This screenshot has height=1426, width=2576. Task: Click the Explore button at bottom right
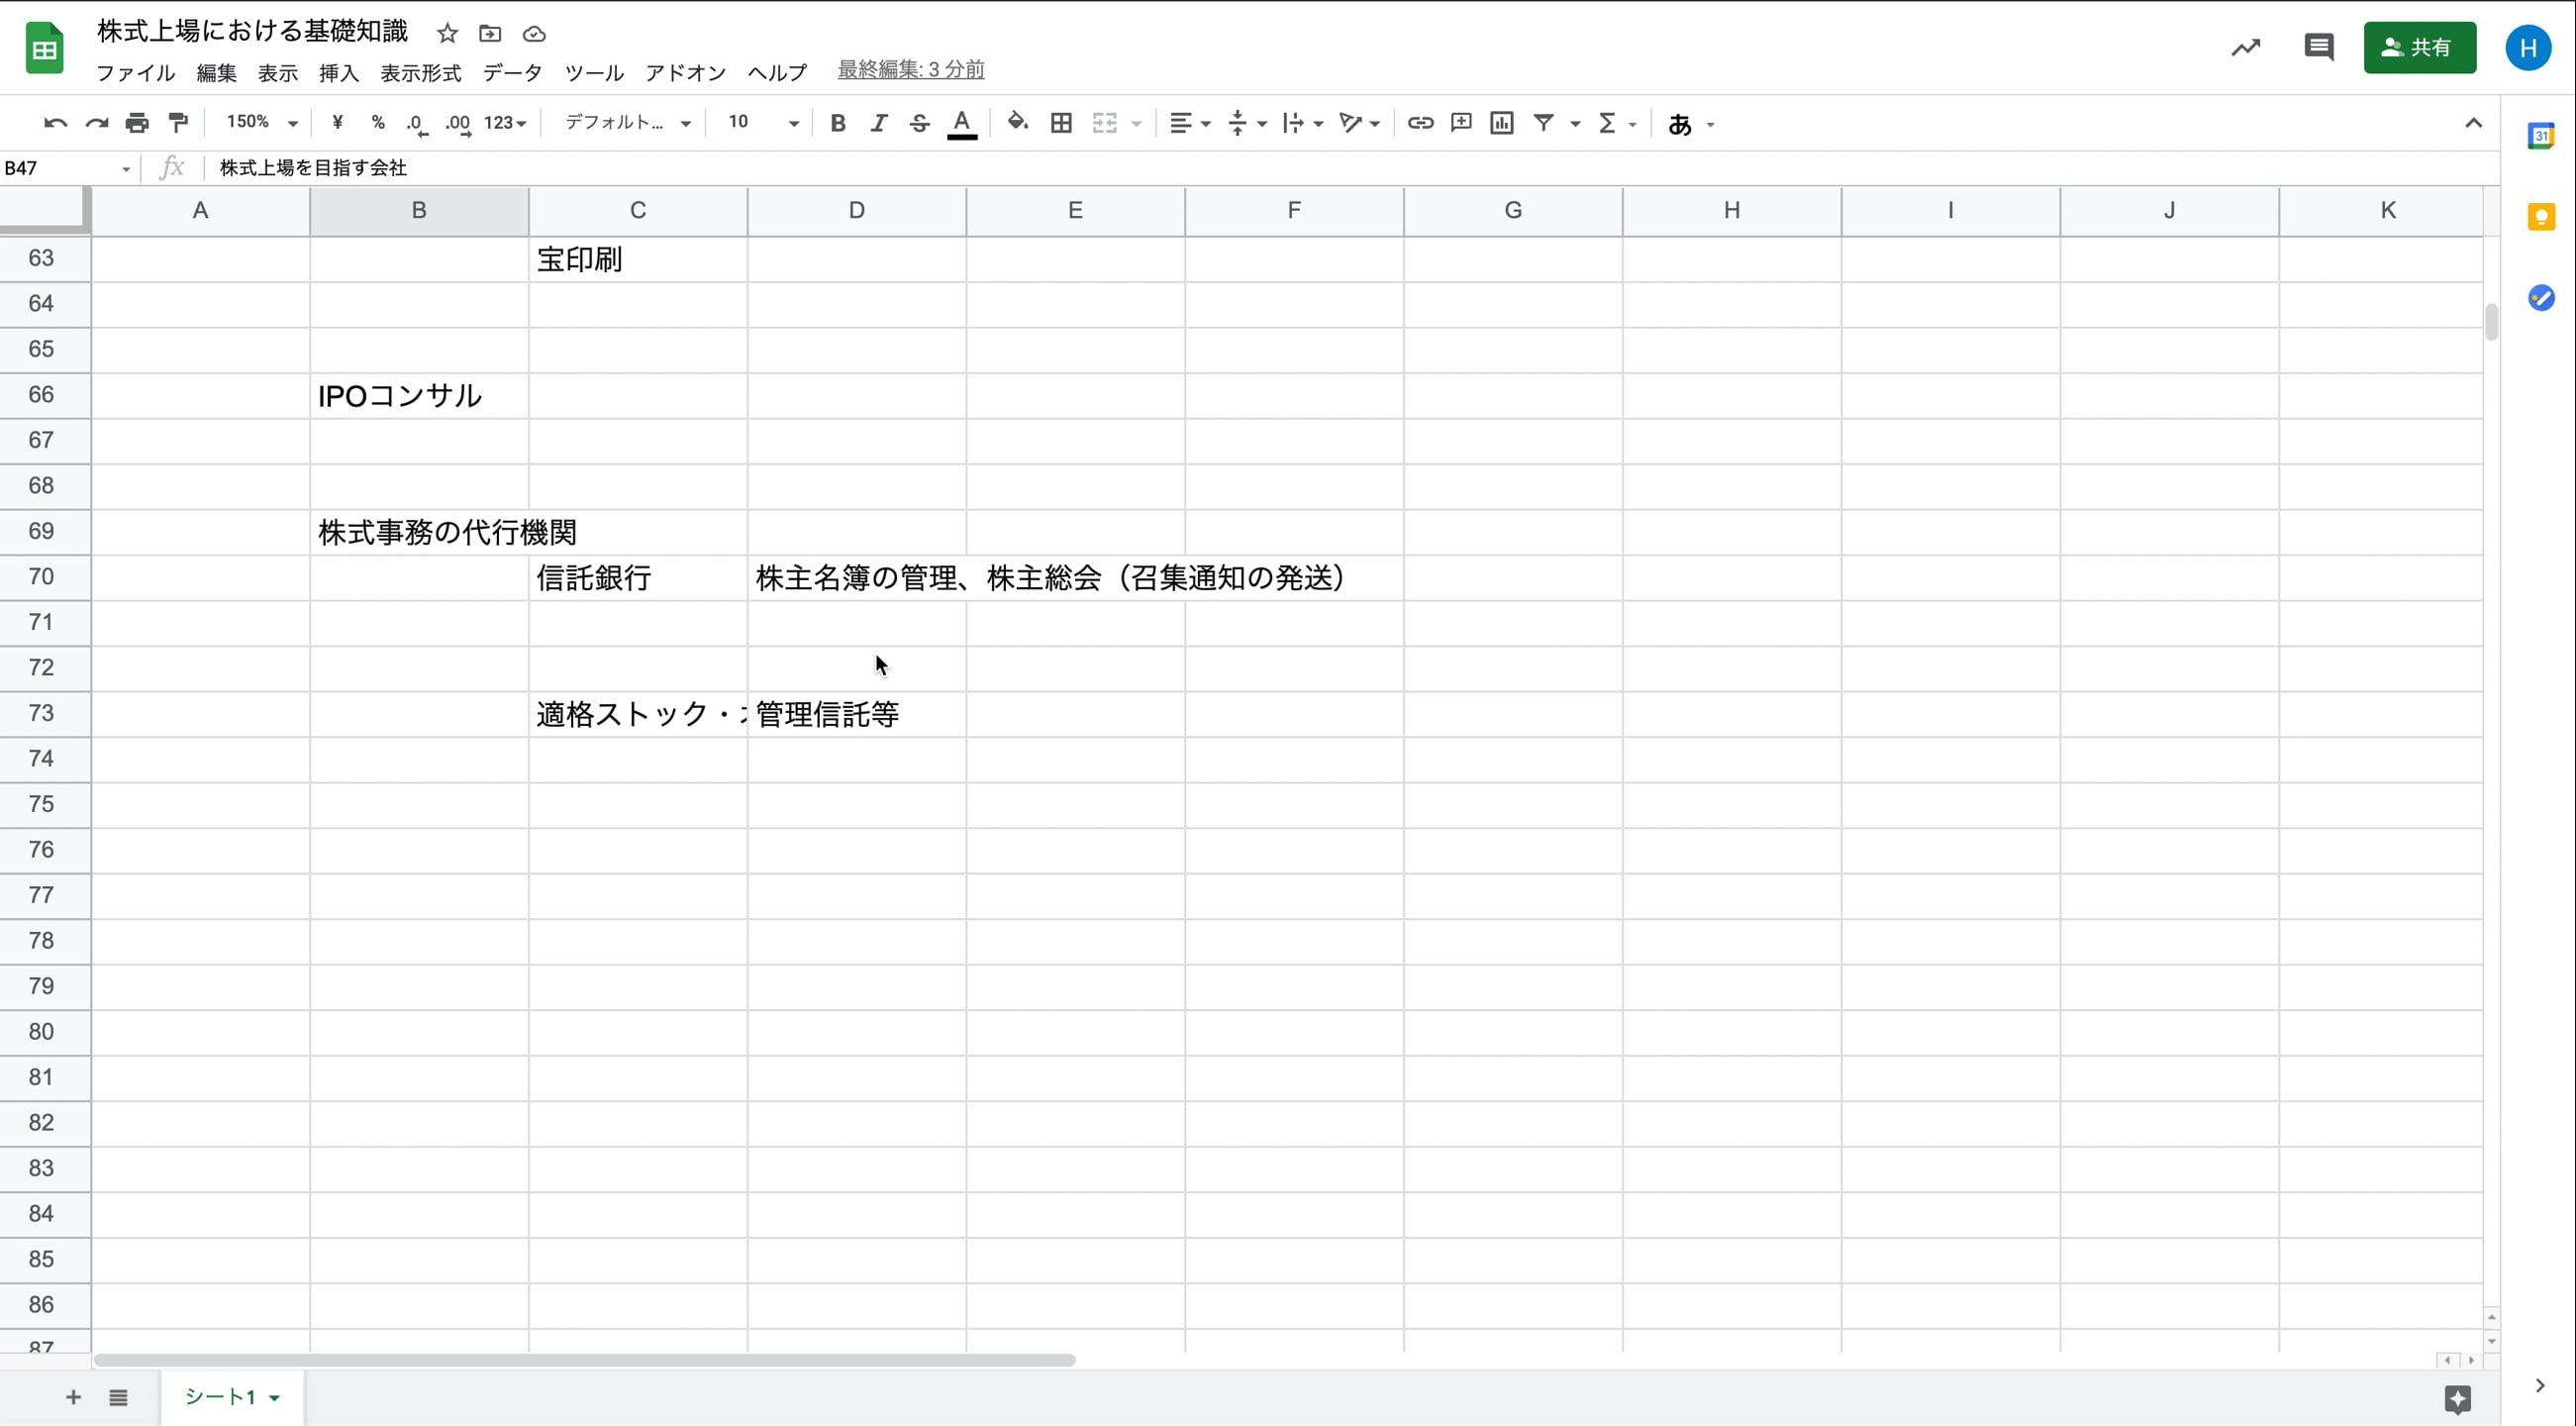[x=2457, y=1398]
